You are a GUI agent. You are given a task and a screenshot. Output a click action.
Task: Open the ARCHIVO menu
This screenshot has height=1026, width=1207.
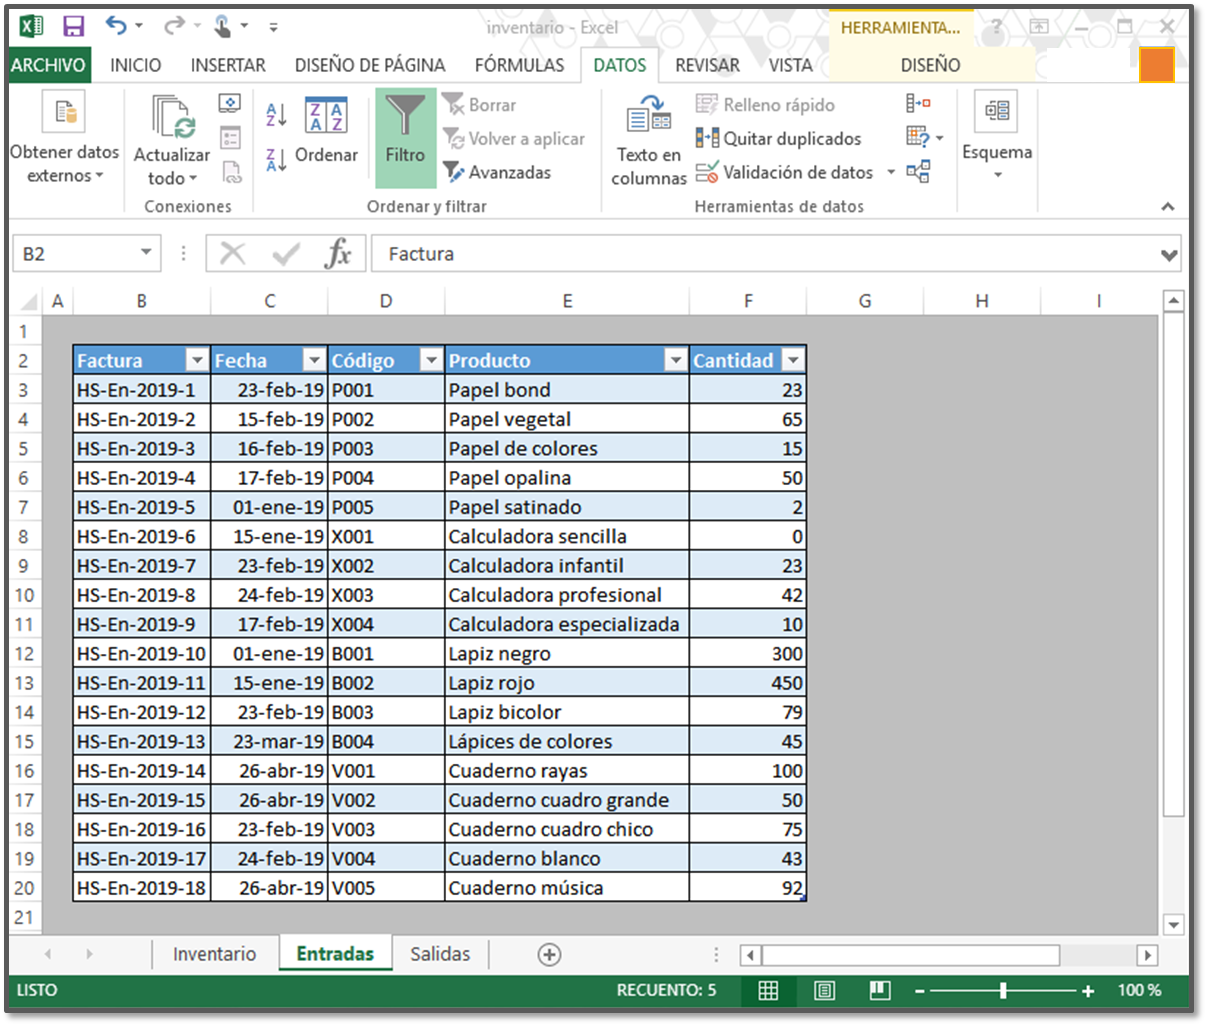49,65
